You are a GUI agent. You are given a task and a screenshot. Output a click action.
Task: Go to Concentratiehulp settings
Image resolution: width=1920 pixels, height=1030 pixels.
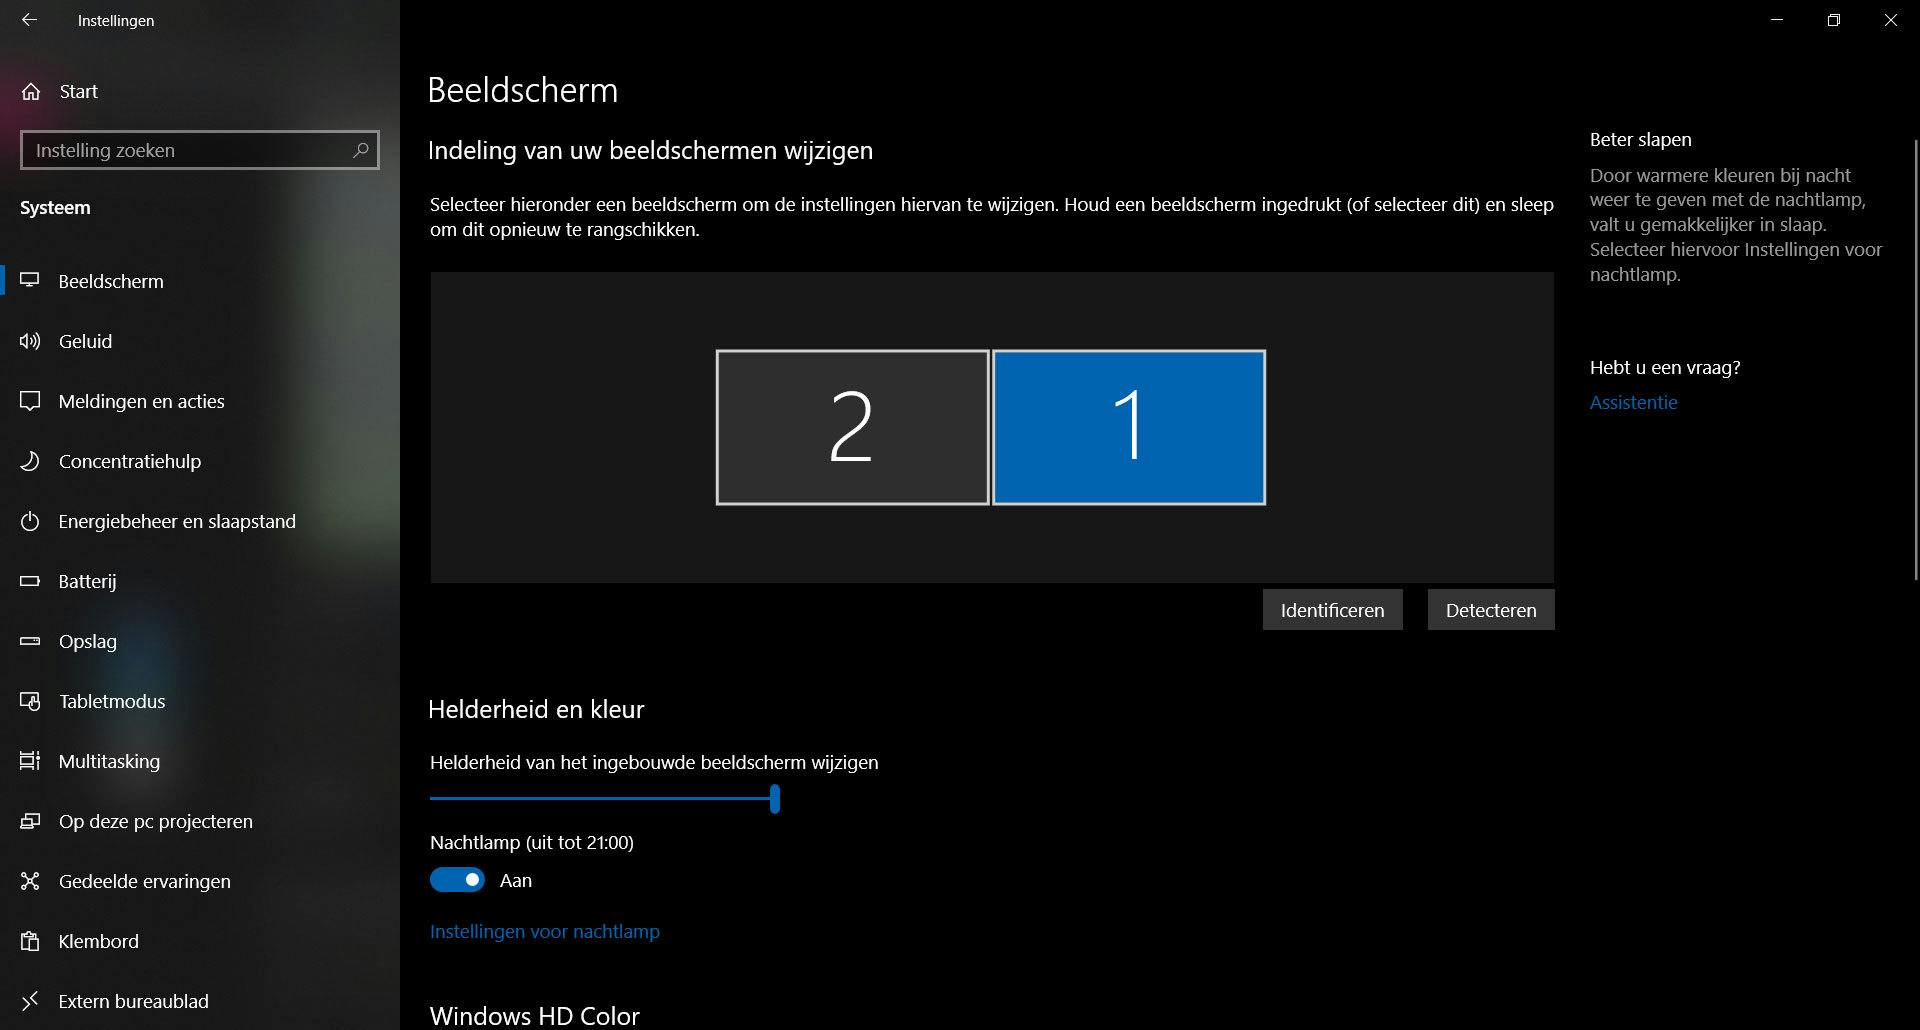200,461
